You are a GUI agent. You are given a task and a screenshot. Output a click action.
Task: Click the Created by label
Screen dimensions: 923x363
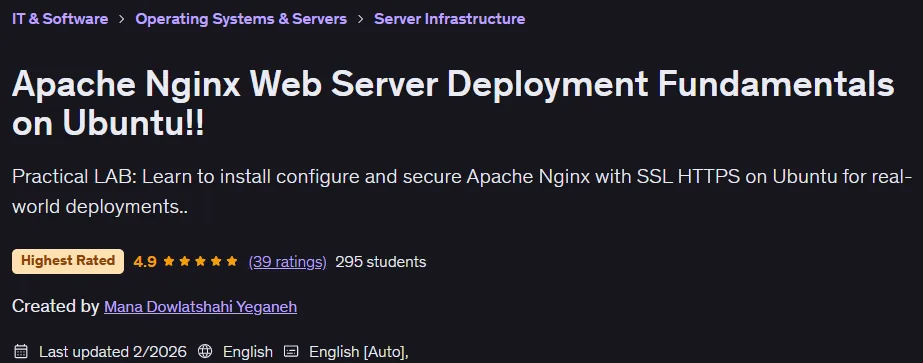[55, 307]
